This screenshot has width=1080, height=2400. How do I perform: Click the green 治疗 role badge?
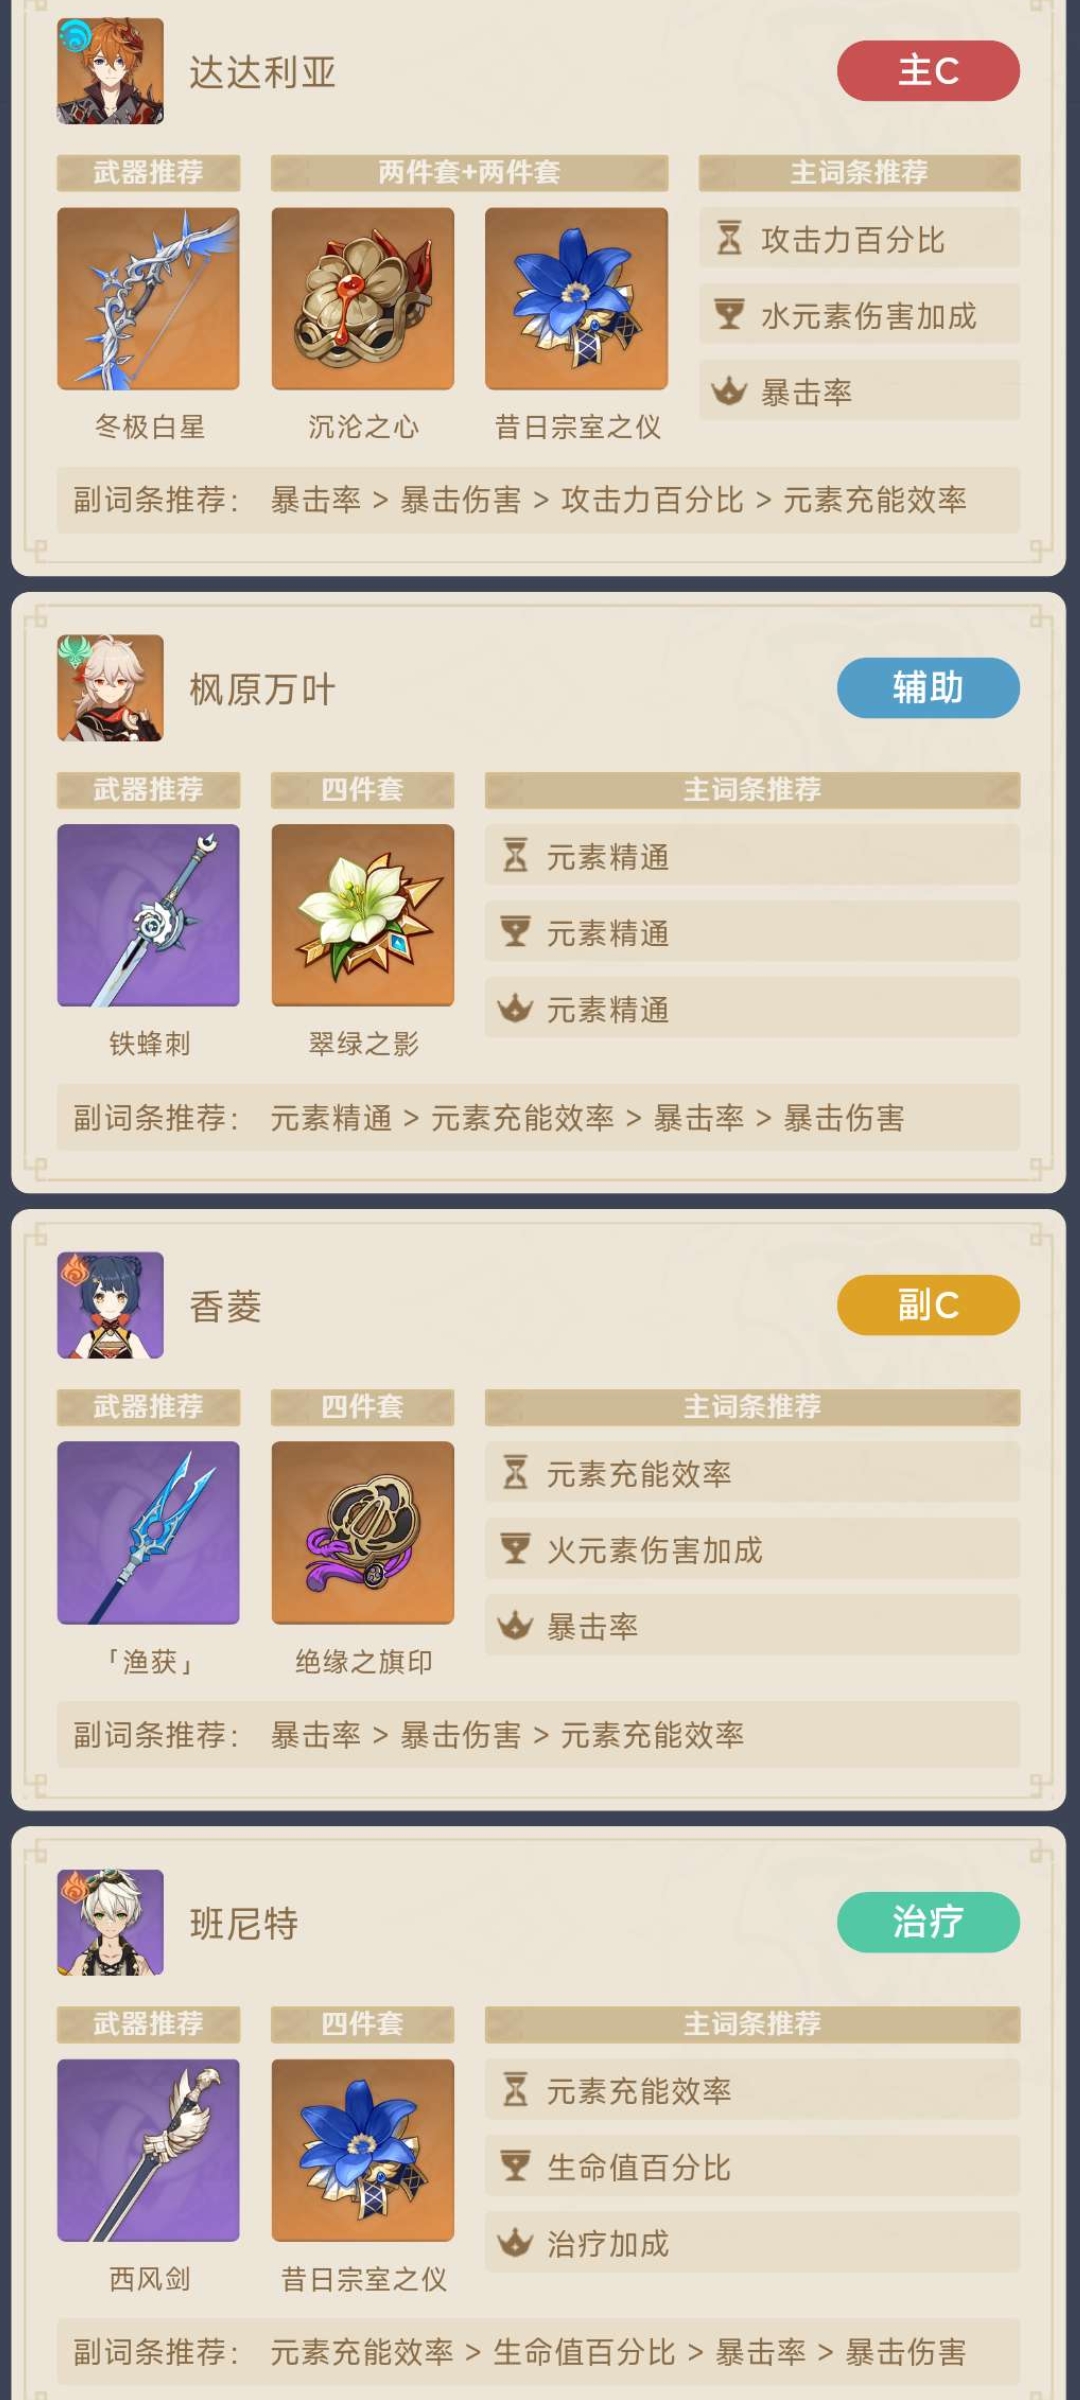coord(928,1922)
